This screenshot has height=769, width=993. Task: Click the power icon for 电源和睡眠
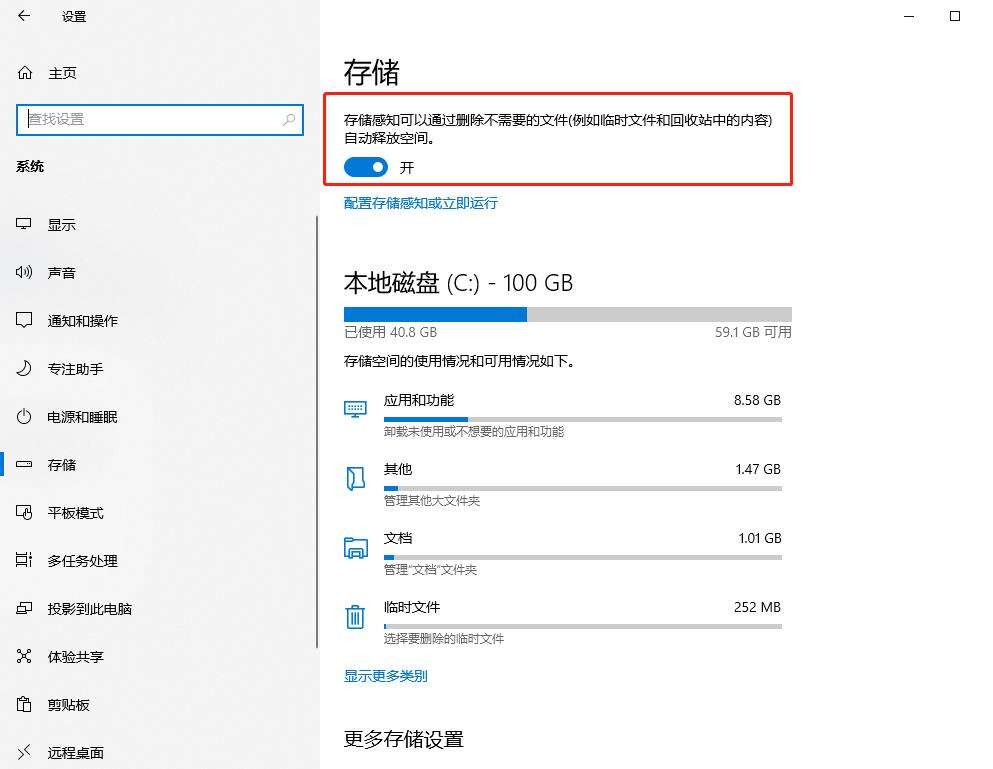[24, 417]
